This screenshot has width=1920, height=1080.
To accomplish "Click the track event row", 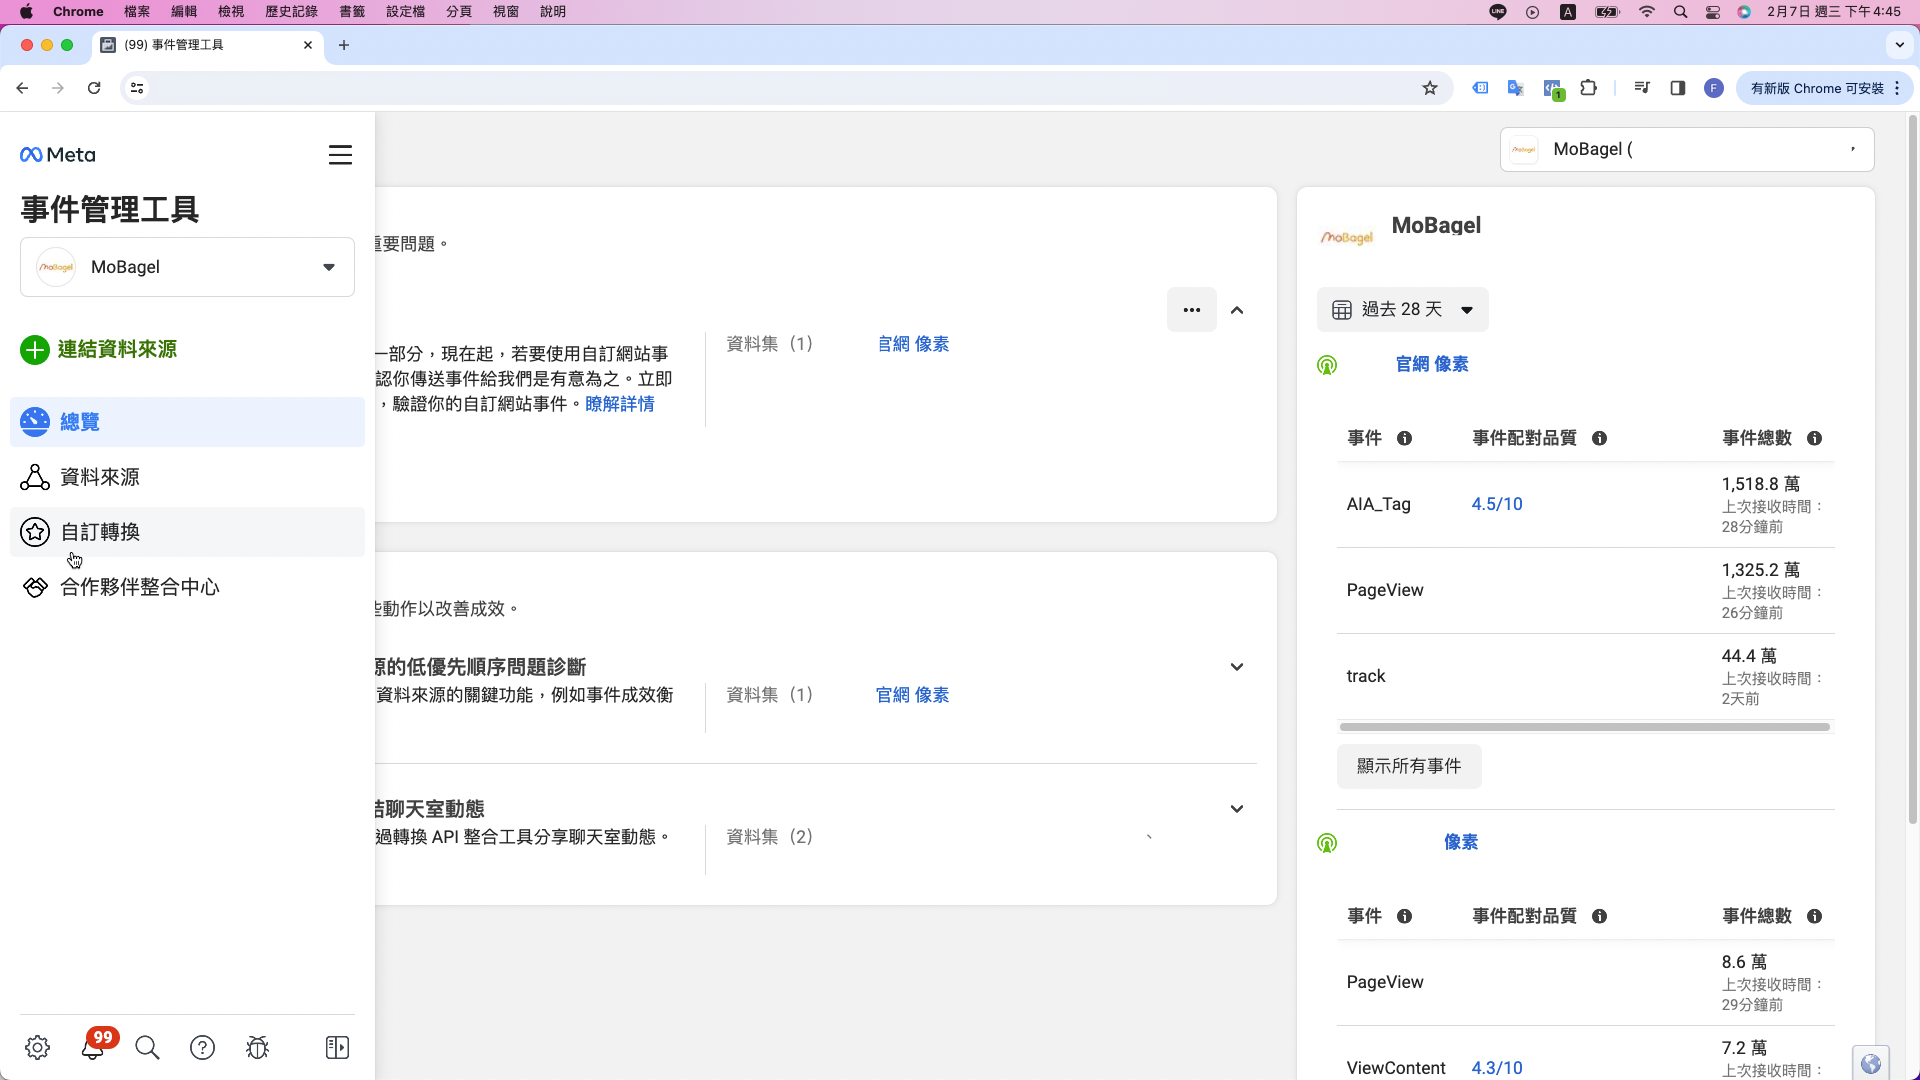I will [x=1585, y=676].
